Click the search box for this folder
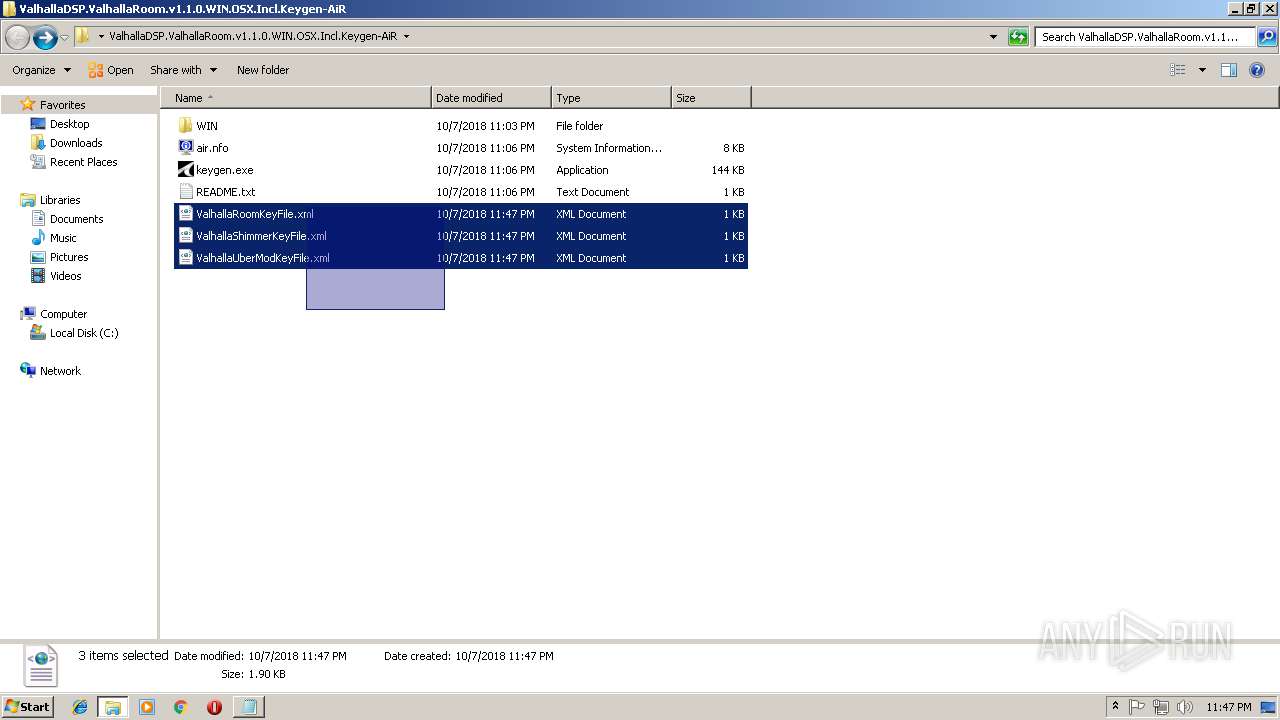This screenshot has height=720, width=1280. click(1144, 37)
